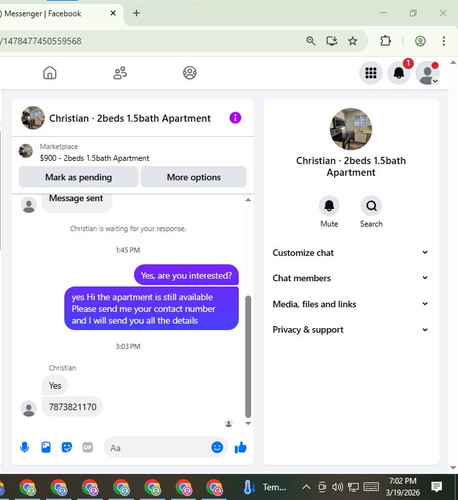Show hidden icons in system tray

[306, 487]
